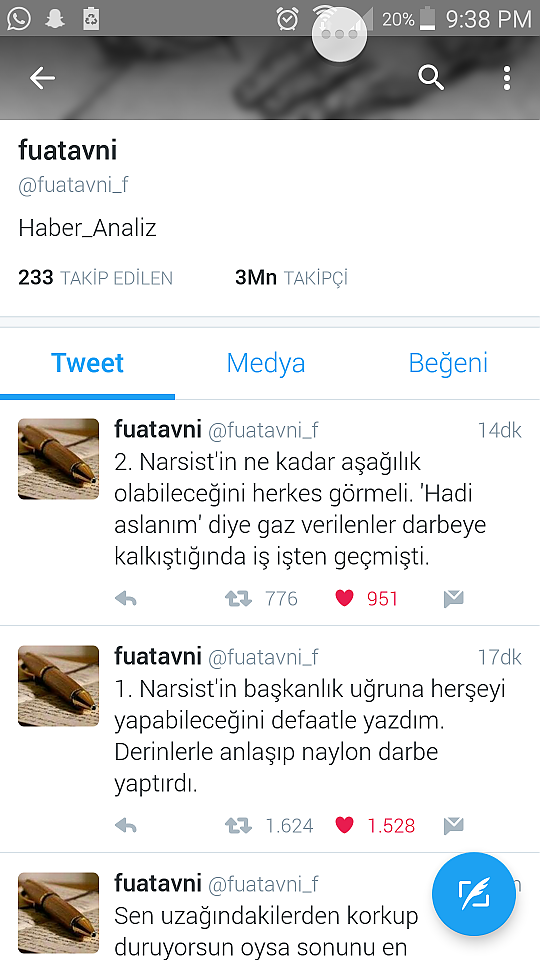The height and width of the screenshot is (960, 540).
Task: Reply to the 14dk tweet
Action: [x=126, y=599]
